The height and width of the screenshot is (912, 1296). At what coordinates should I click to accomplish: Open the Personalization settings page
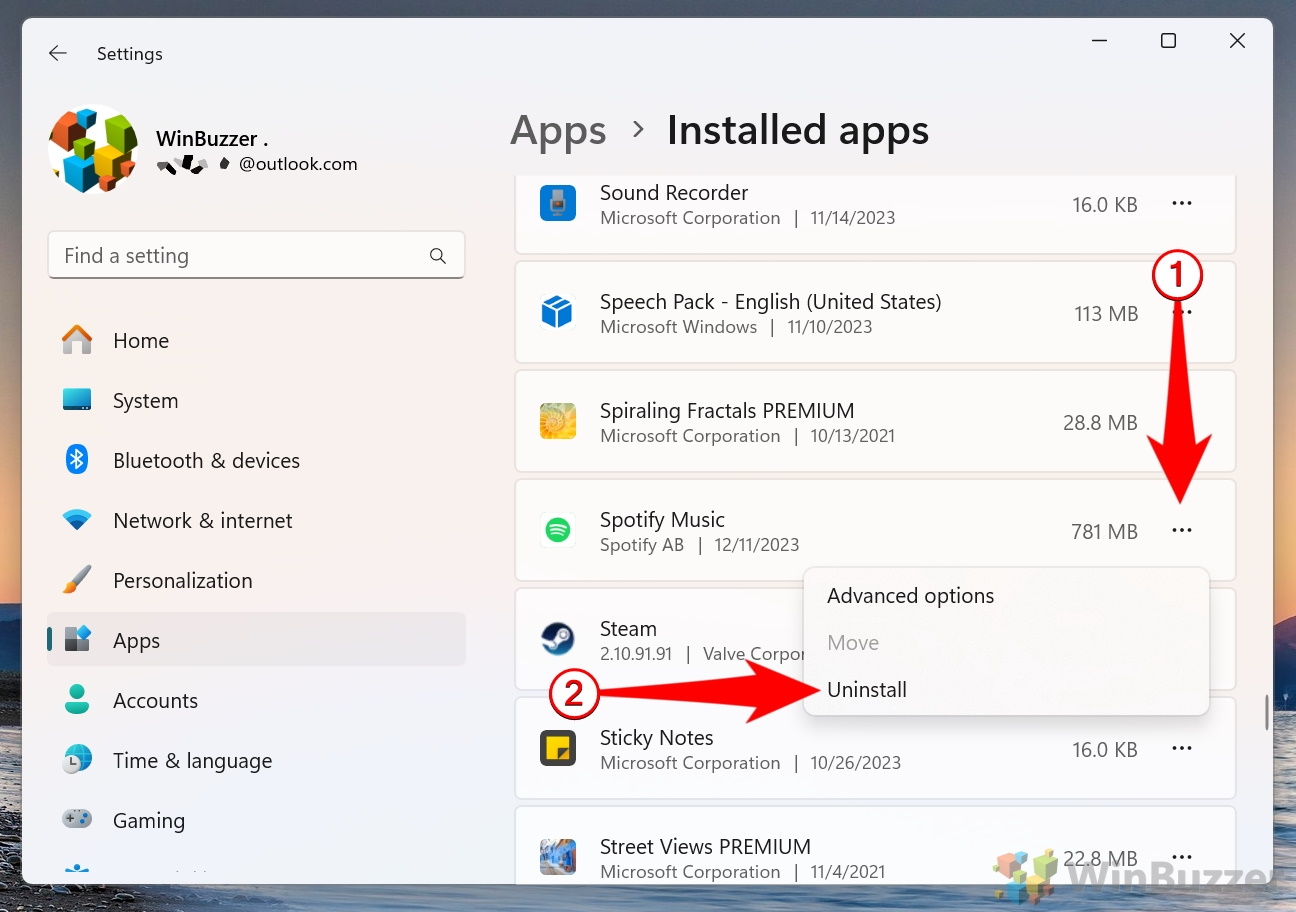click(x=256, y=581)
